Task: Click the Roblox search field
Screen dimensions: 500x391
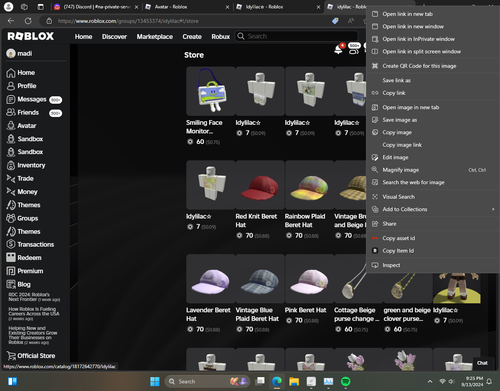Action: pyautogui.click(x=297, y=36)
